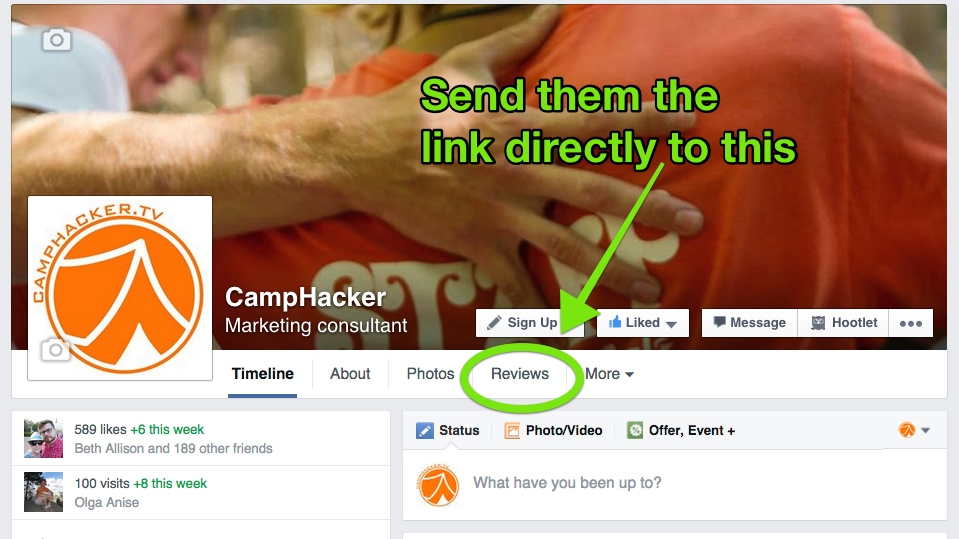Image resolution: width=959 pixels, height=539 pixels.
Task: Click the Sign Up pencil icon
Action: pos(494,322)
